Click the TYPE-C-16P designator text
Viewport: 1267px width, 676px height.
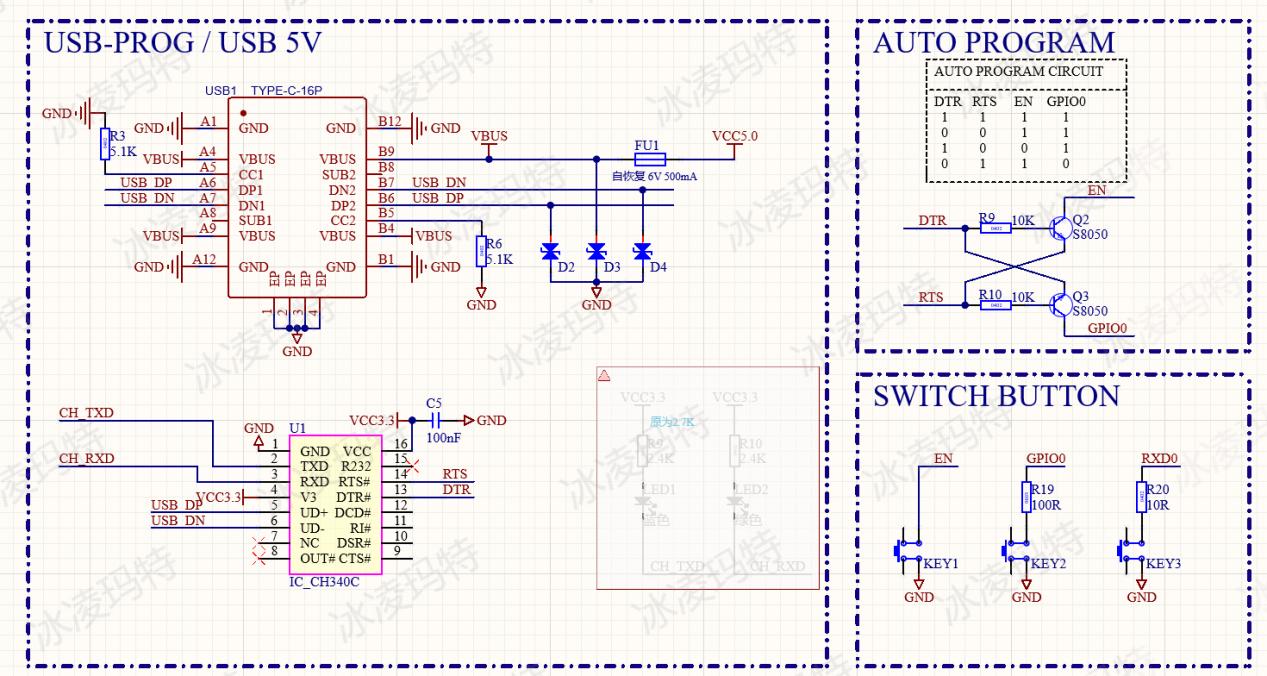pyautogui.click(x=286, y=90)
